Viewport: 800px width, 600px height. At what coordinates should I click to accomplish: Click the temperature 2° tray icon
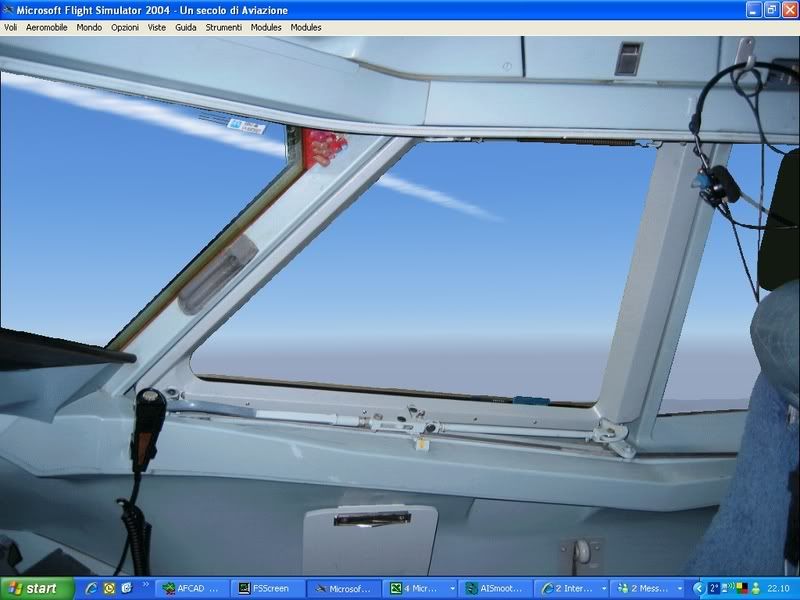click(x=713, y=588)
